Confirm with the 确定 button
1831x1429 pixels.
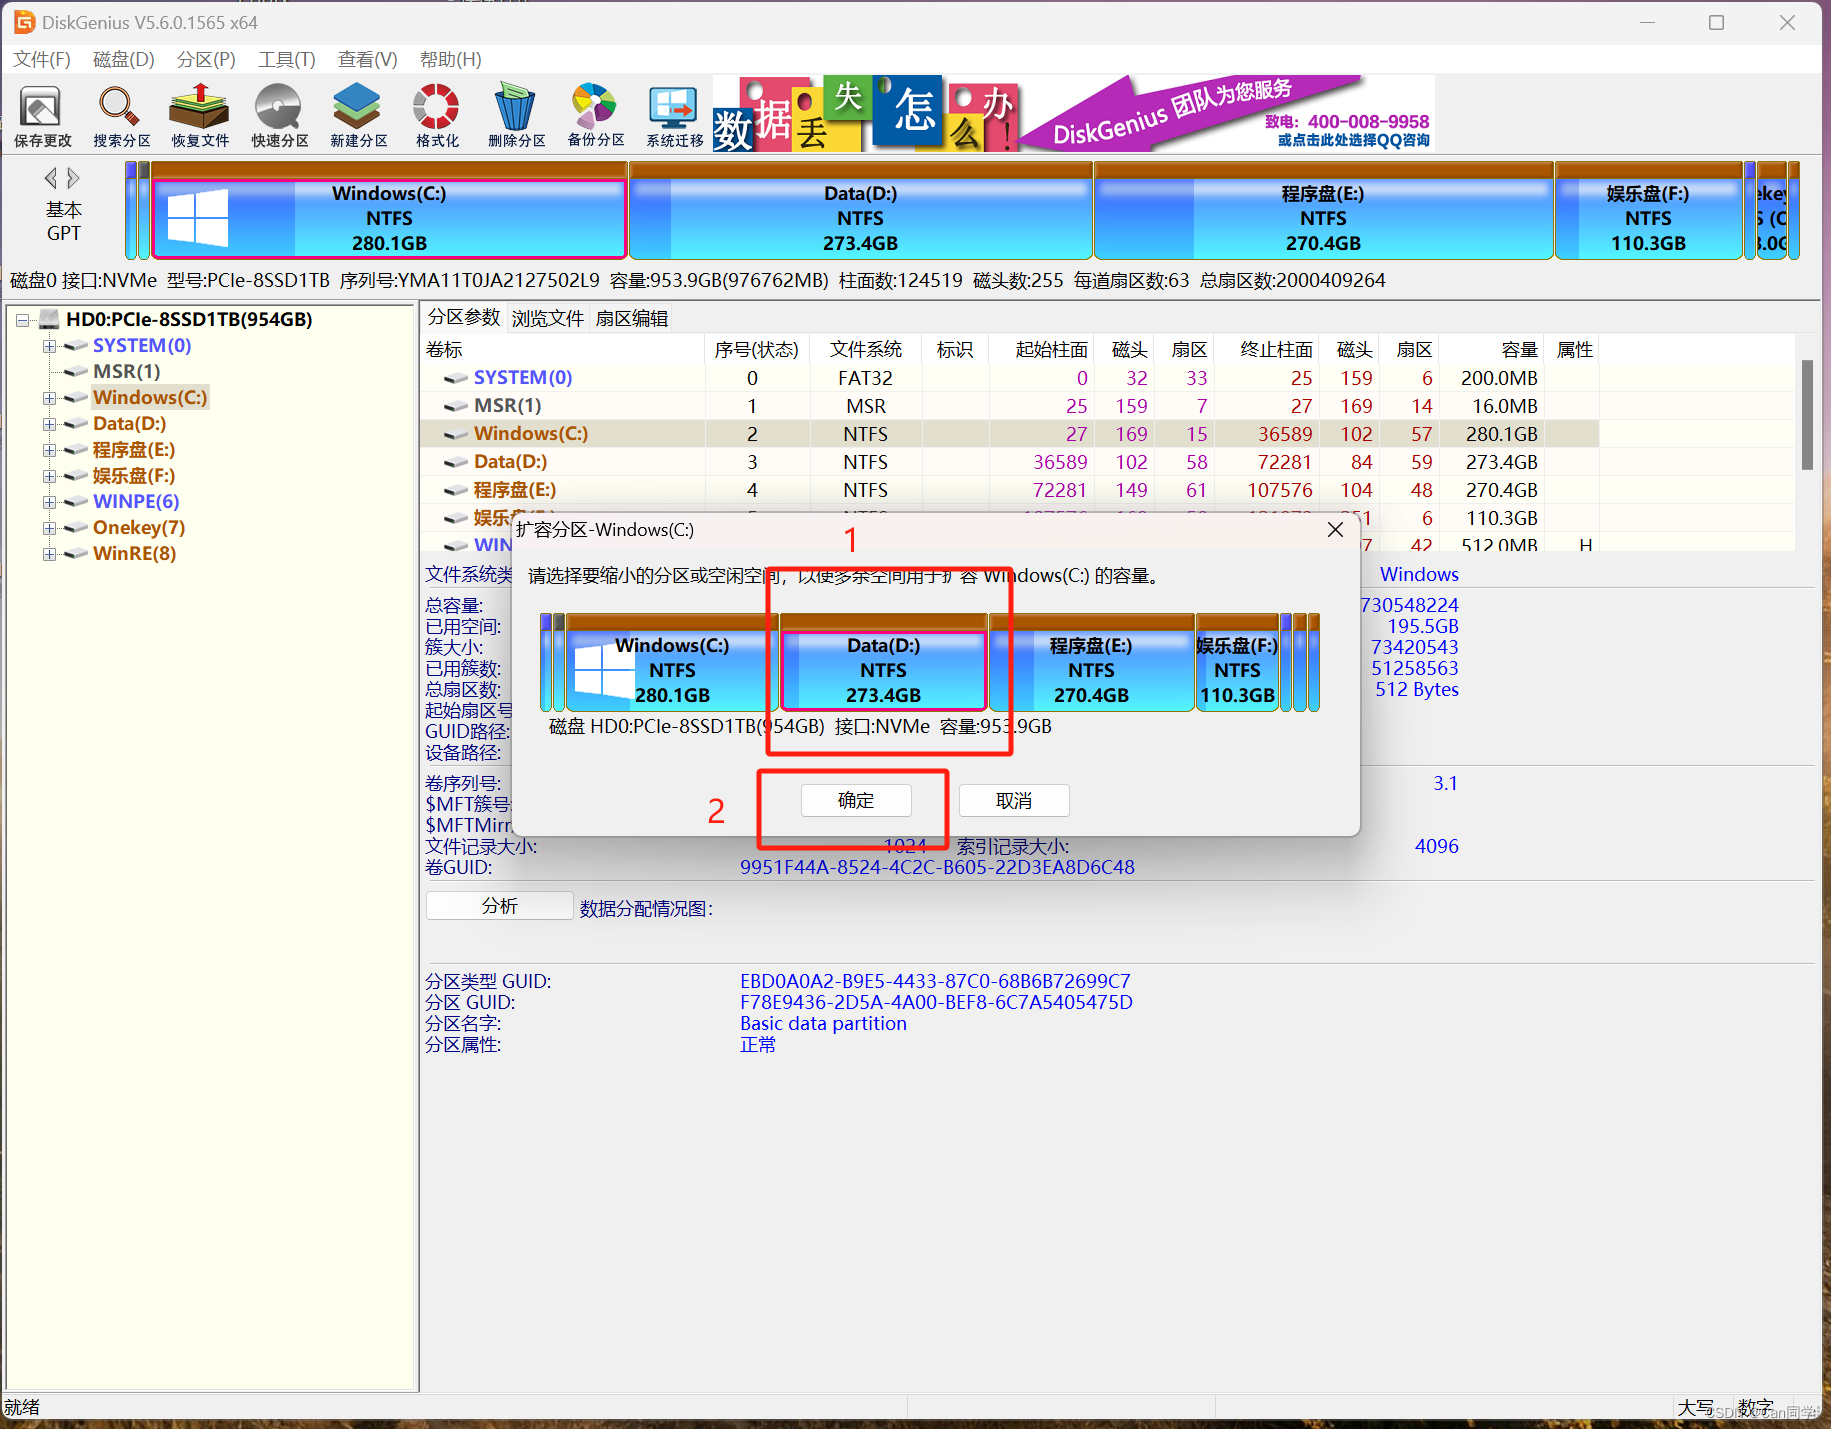click(x=856, y=800)
